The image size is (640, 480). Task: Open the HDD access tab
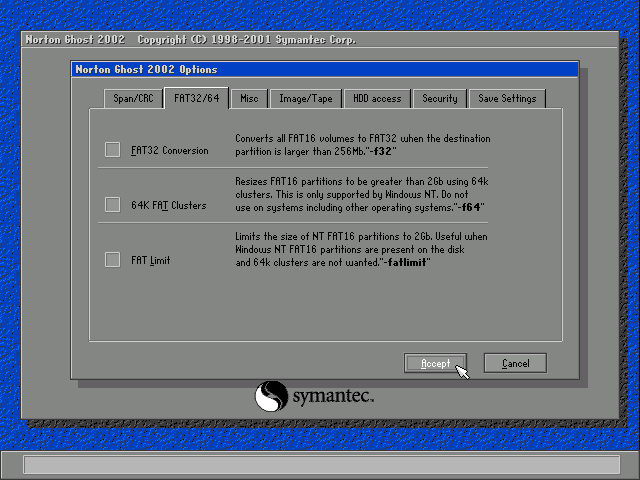pos(377,99)
